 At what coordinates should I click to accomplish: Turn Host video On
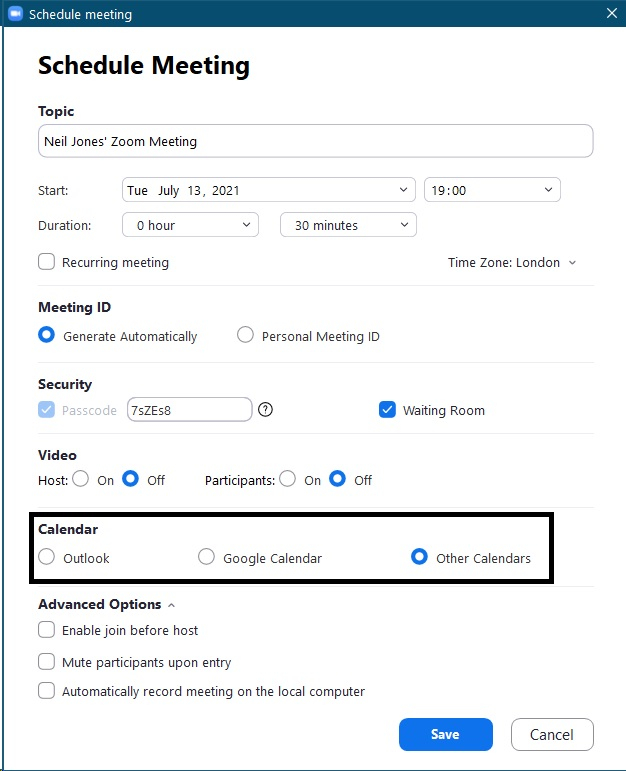[81, 478]
